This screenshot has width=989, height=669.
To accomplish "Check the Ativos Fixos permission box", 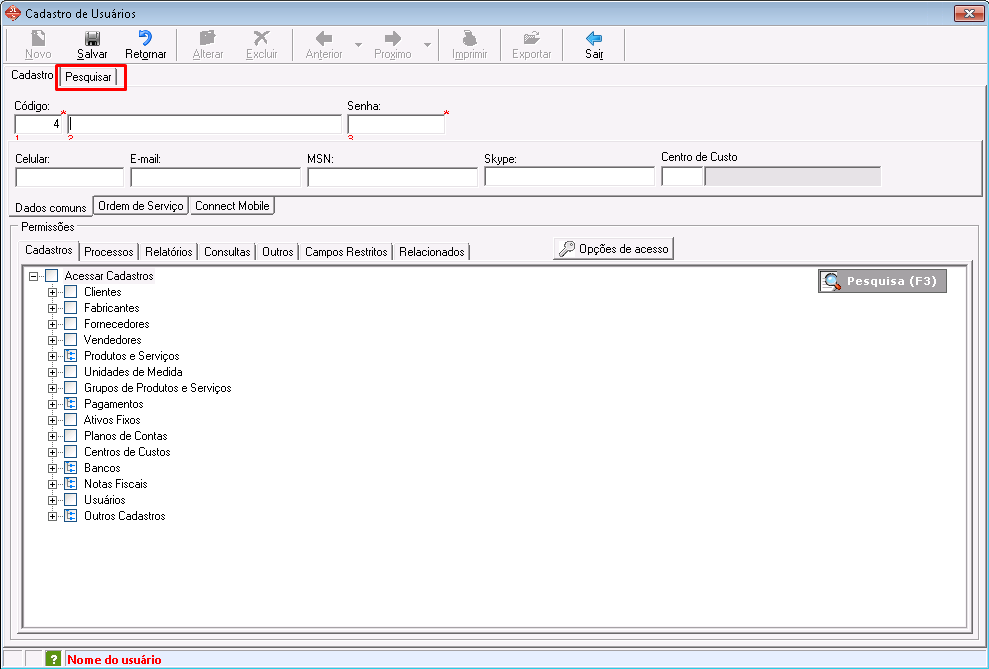I will pos(71,419).
